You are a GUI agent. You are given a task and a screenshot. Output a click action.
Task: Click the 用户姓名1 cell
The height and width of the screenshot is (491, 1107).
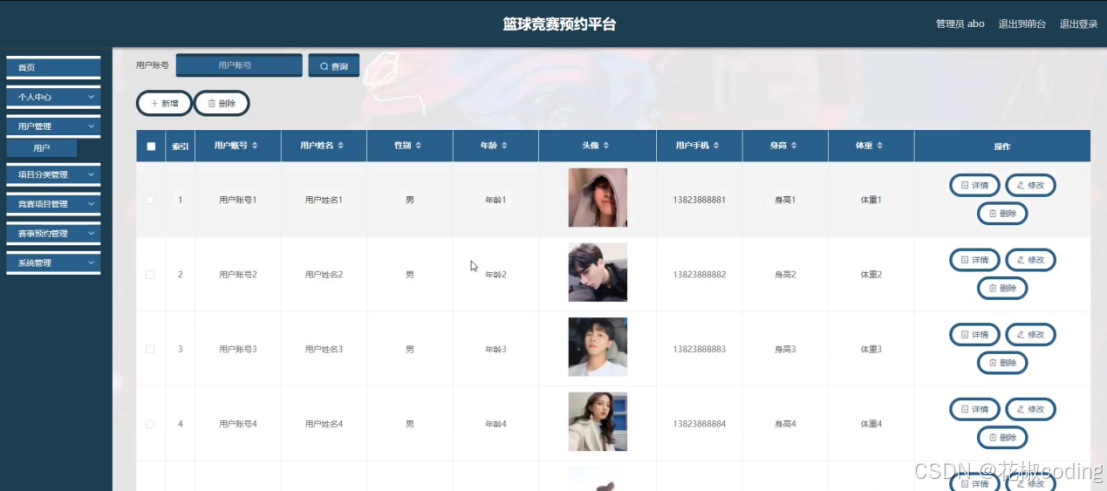(x=323, y=200)
